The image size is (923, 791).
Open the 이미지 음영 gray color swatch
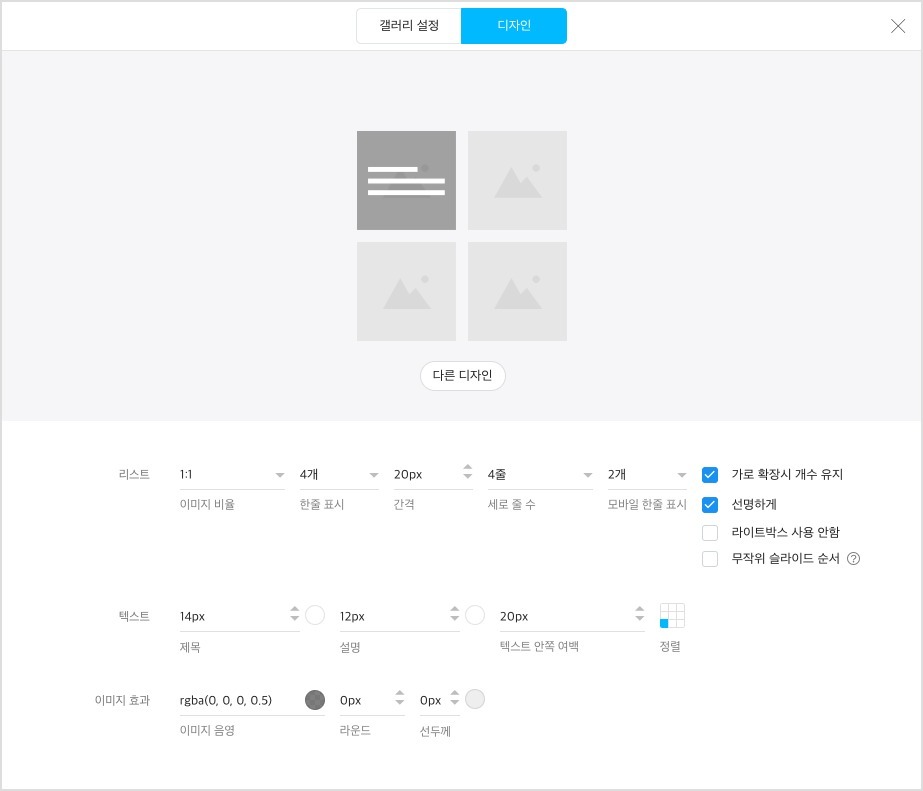coord(315,700)
